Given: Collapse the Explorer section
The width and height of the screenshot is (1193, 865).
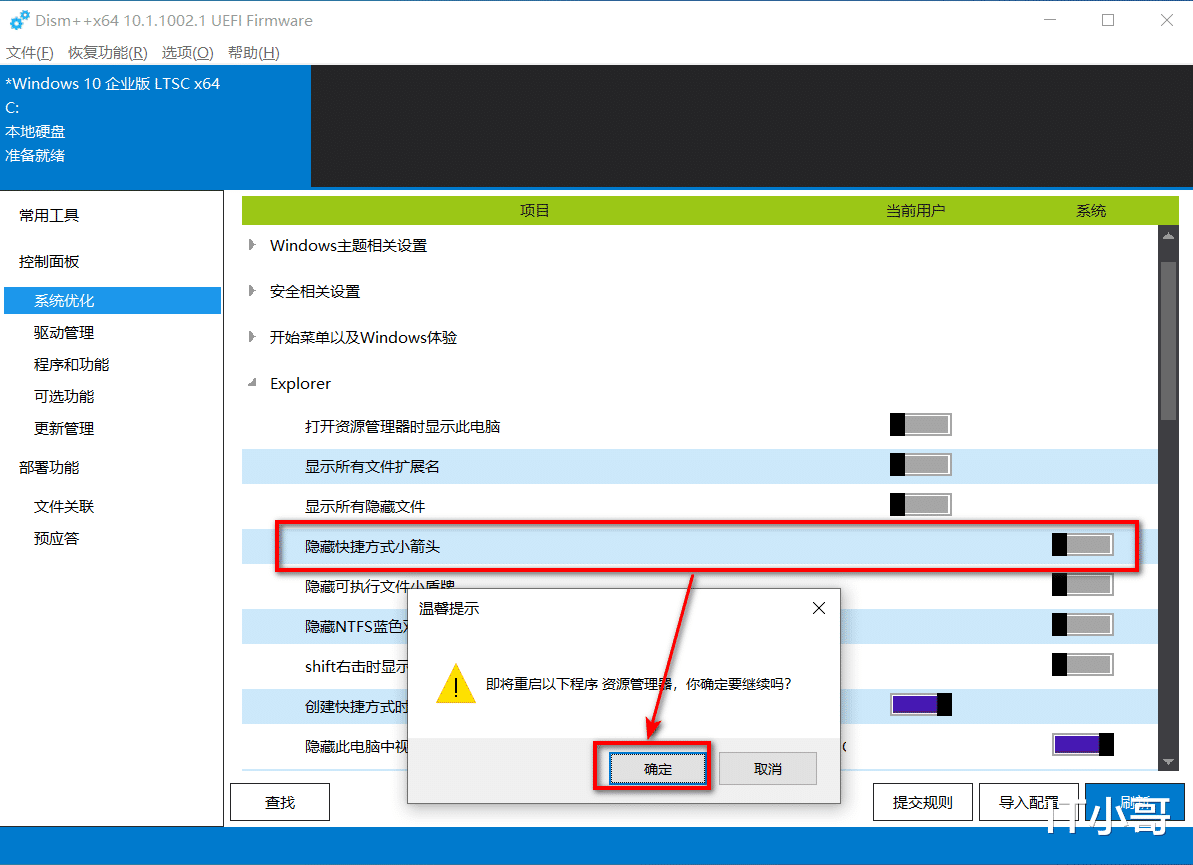Looking at the screenshot, I should click(251, 383).
